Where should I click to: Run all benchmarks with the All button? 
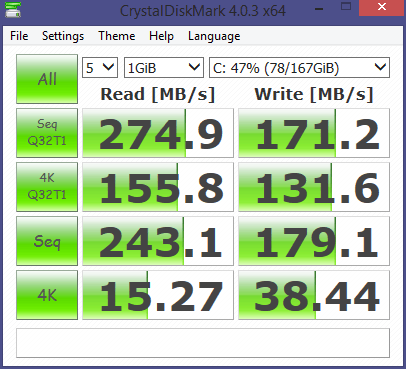pyautogui.click(x=47, y=79)
